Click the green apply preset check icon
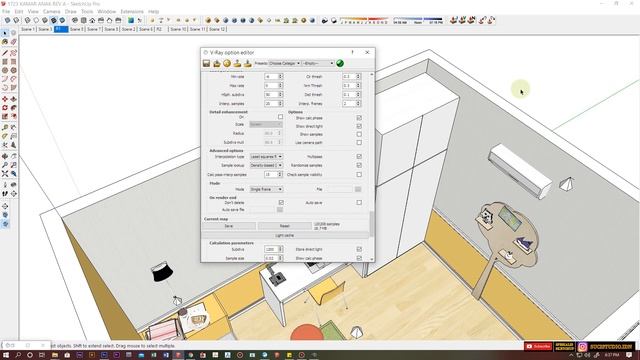The height and width of the screenshot is (360, 640). [x=340, y=63]
